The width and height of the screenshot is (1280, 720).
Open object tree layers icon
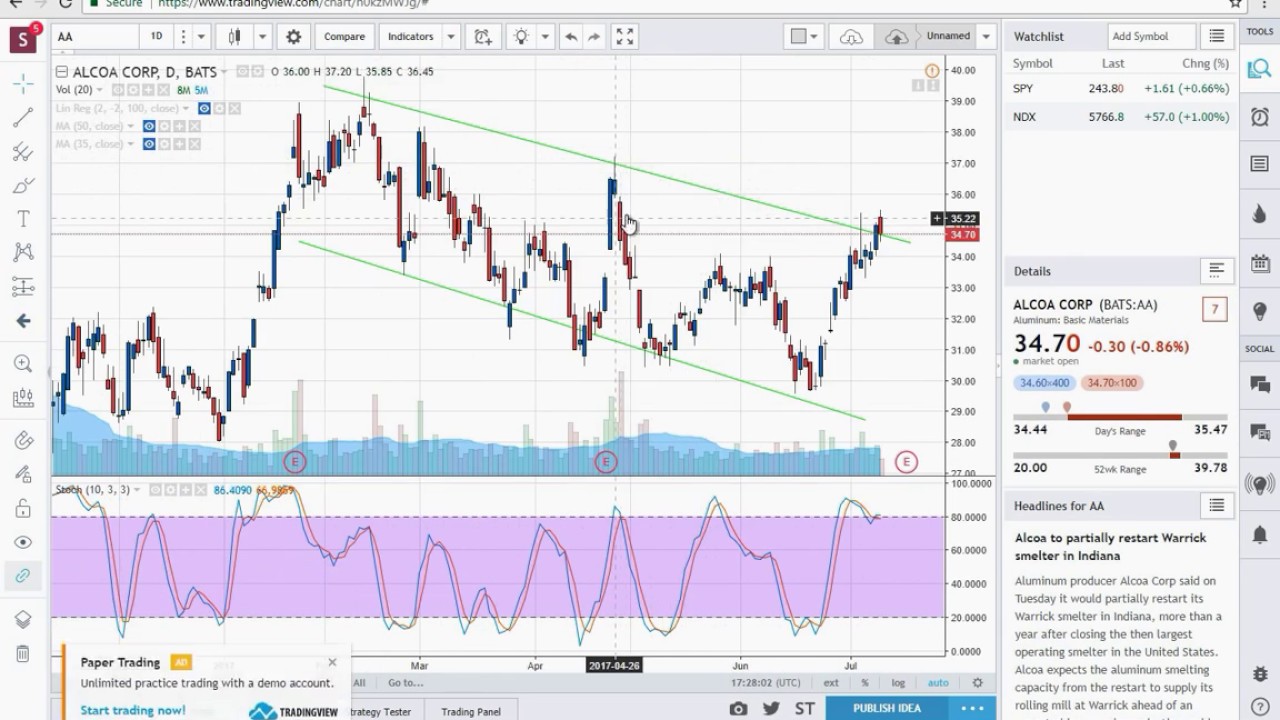(x=22, y=620)
